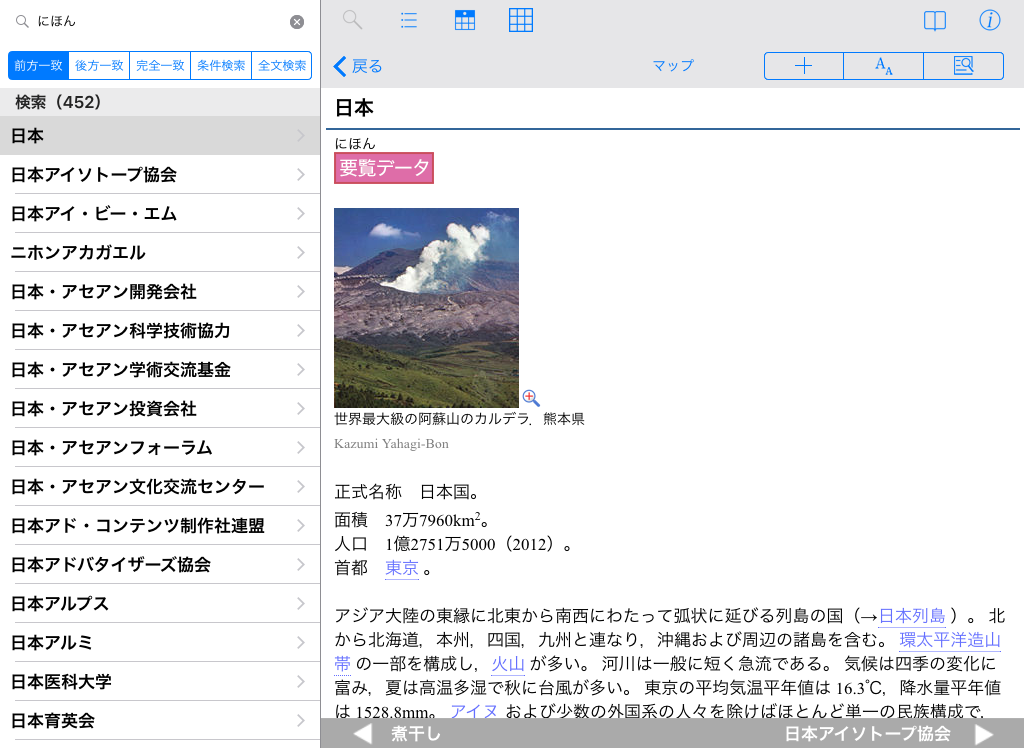1024x748 pixels.
Task: Select the small grid calendar icon
Action: coord(464,20)
